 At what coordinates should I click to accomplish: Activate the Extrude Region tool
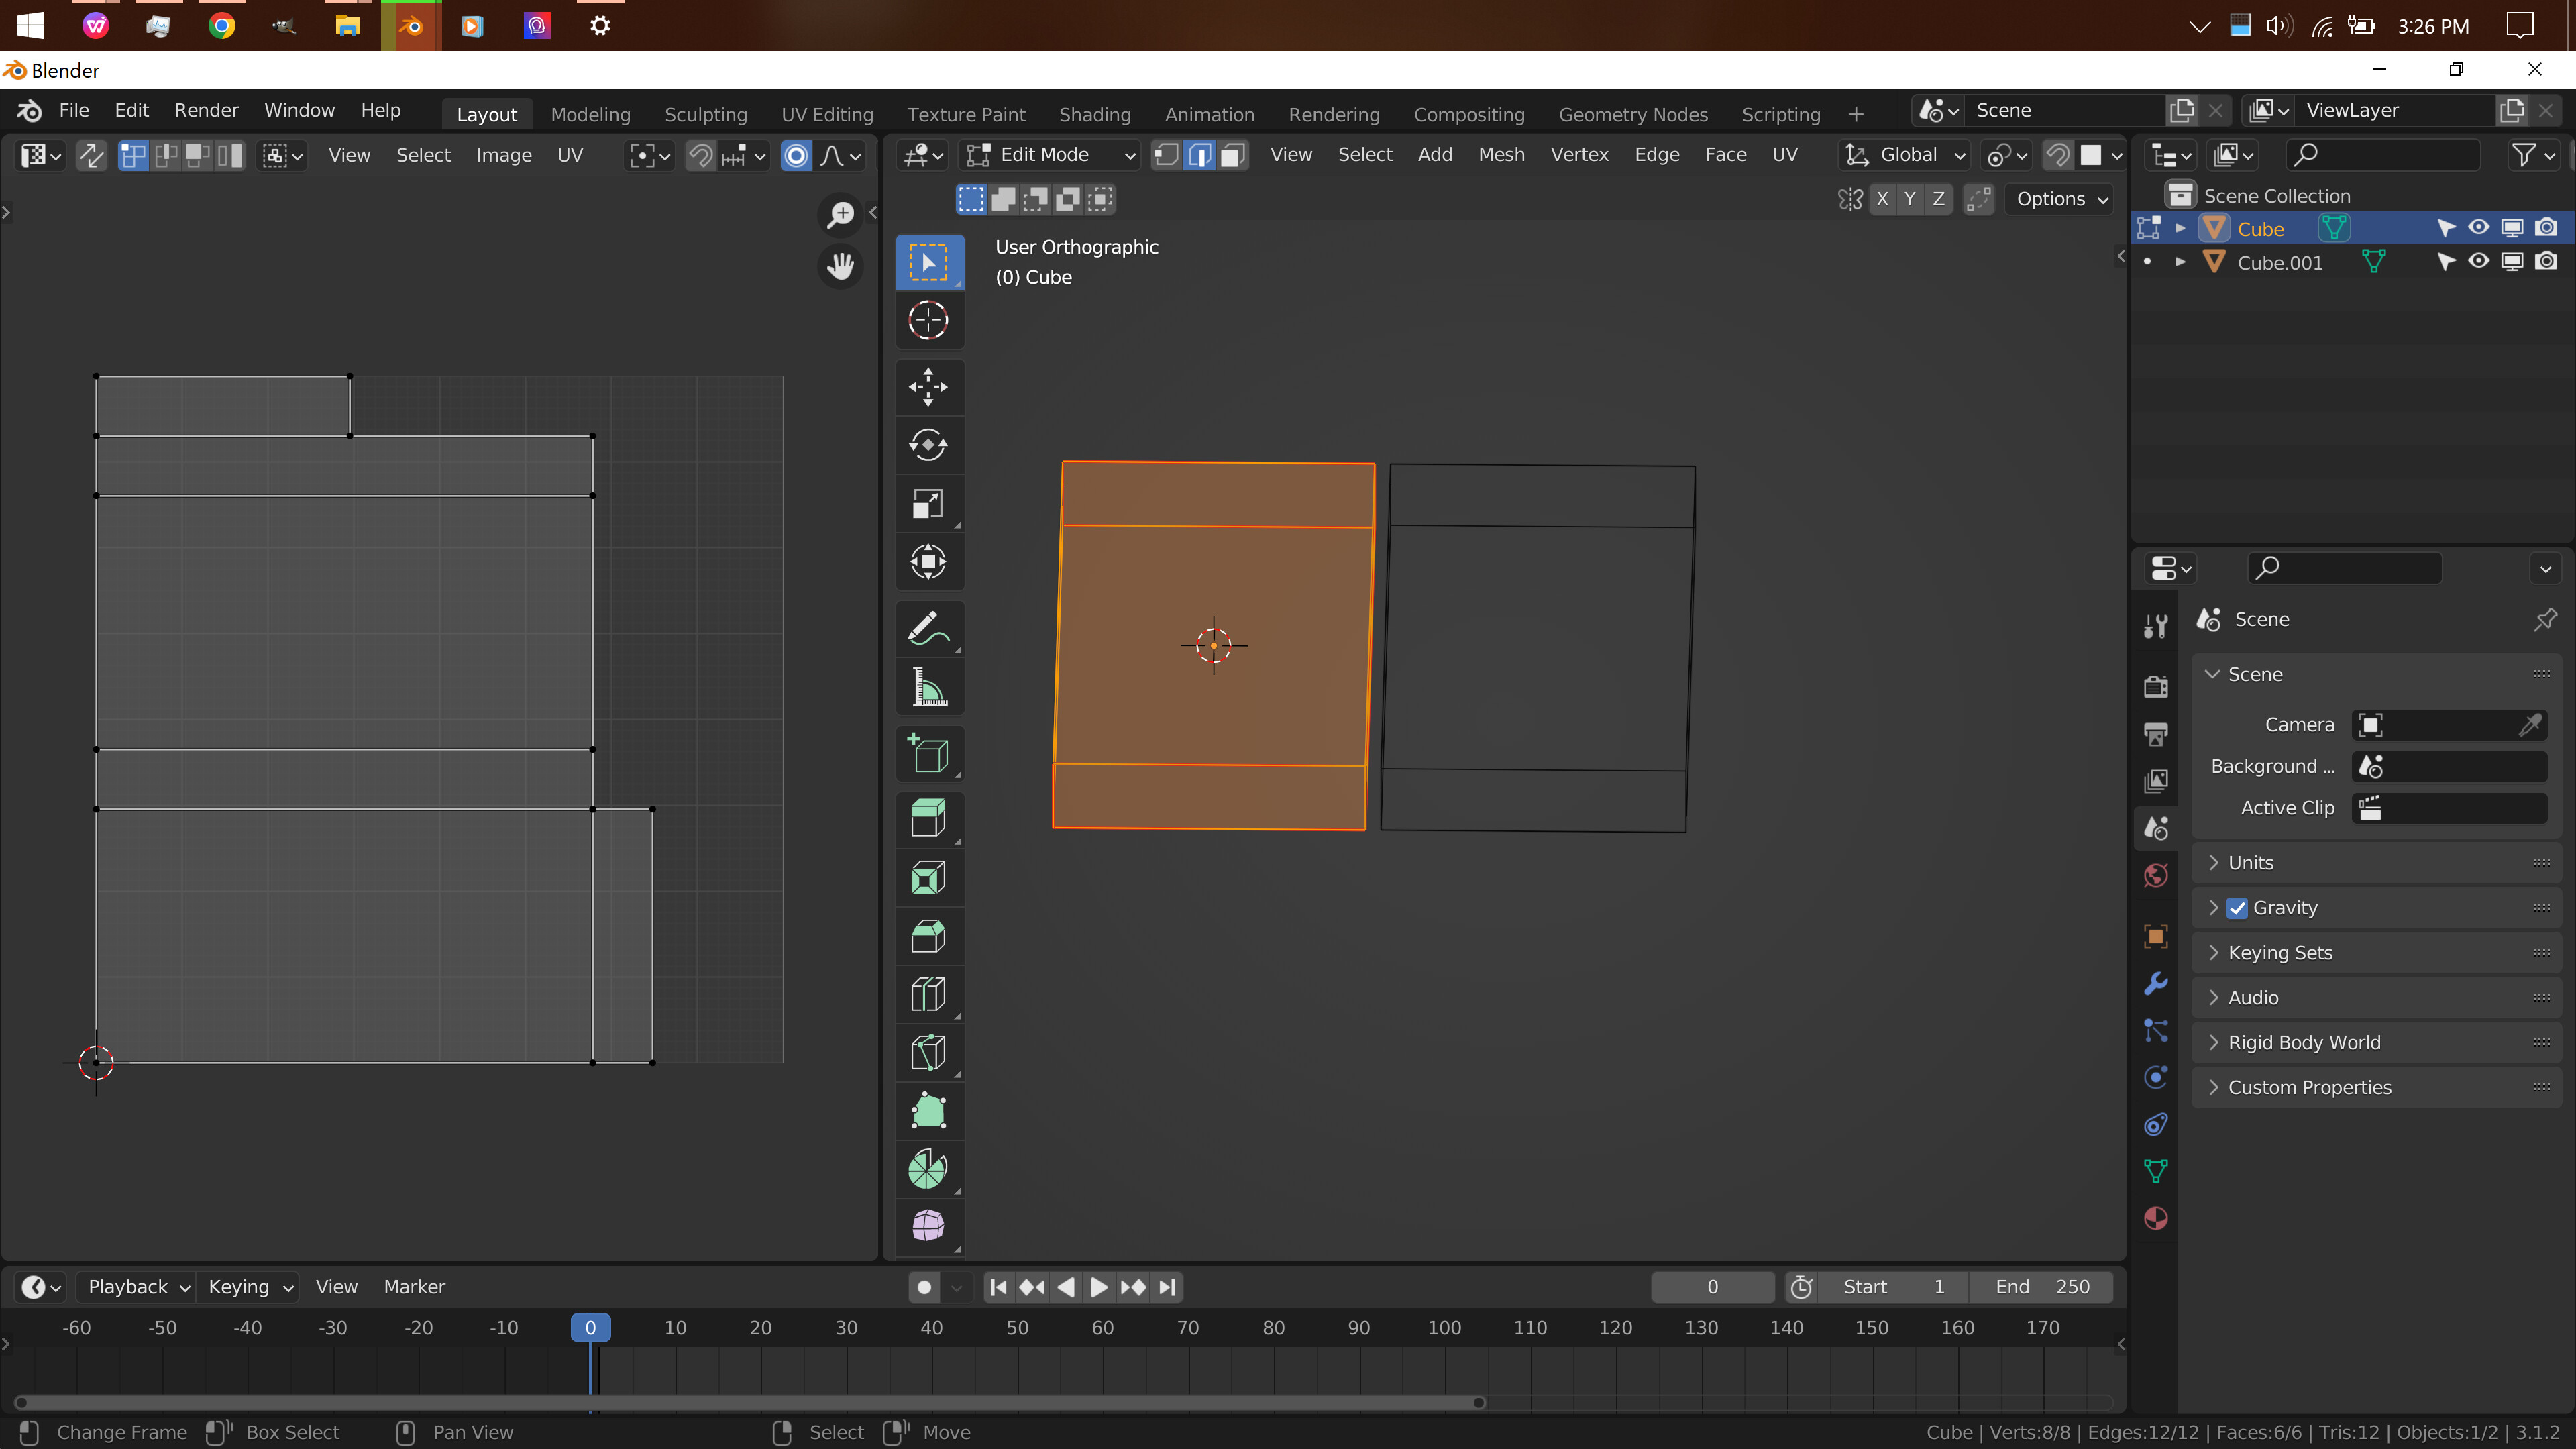coord(928,819)
